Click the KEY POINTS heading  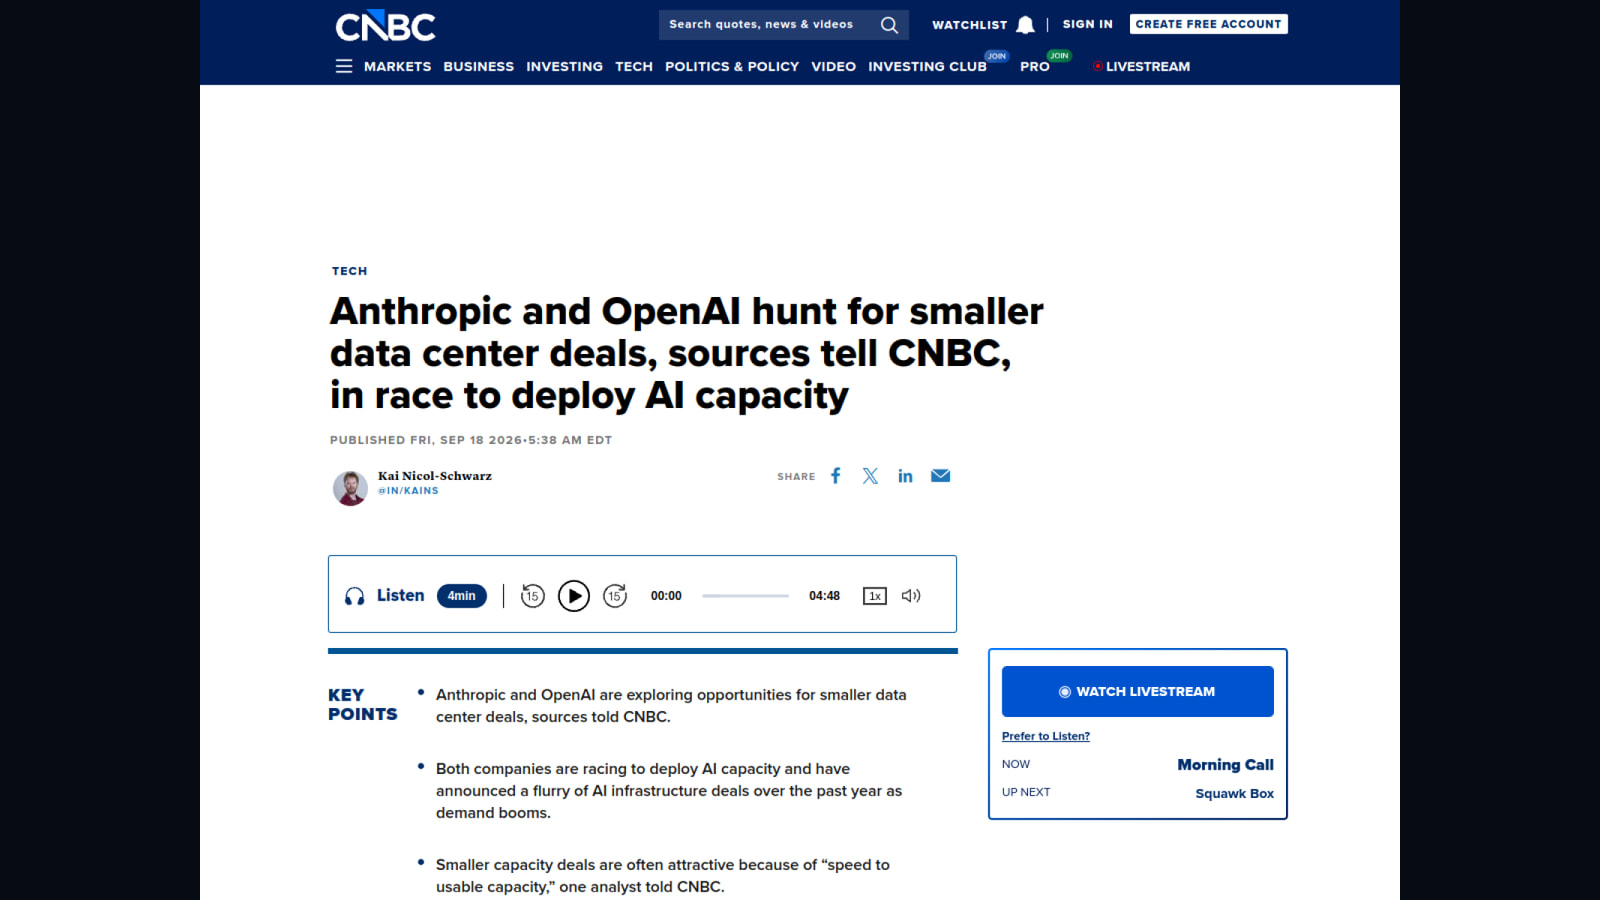click(x=363, y=704)
